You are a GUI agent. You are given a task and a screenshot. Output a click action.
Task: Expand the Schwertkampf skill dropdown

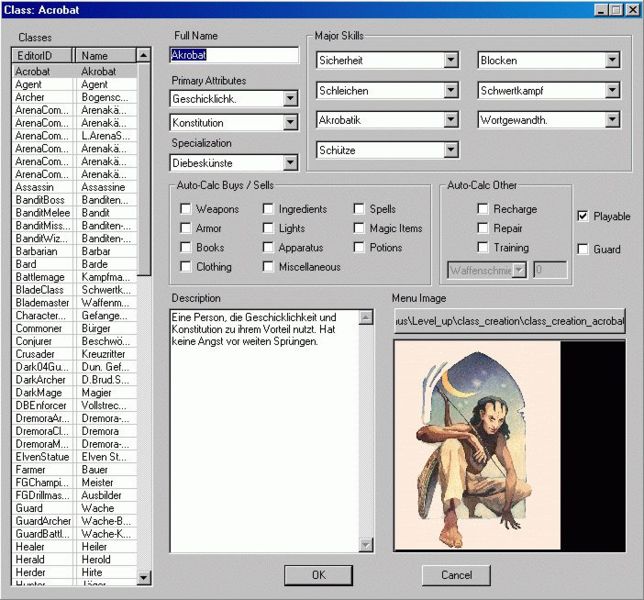(x=612, y=90)
